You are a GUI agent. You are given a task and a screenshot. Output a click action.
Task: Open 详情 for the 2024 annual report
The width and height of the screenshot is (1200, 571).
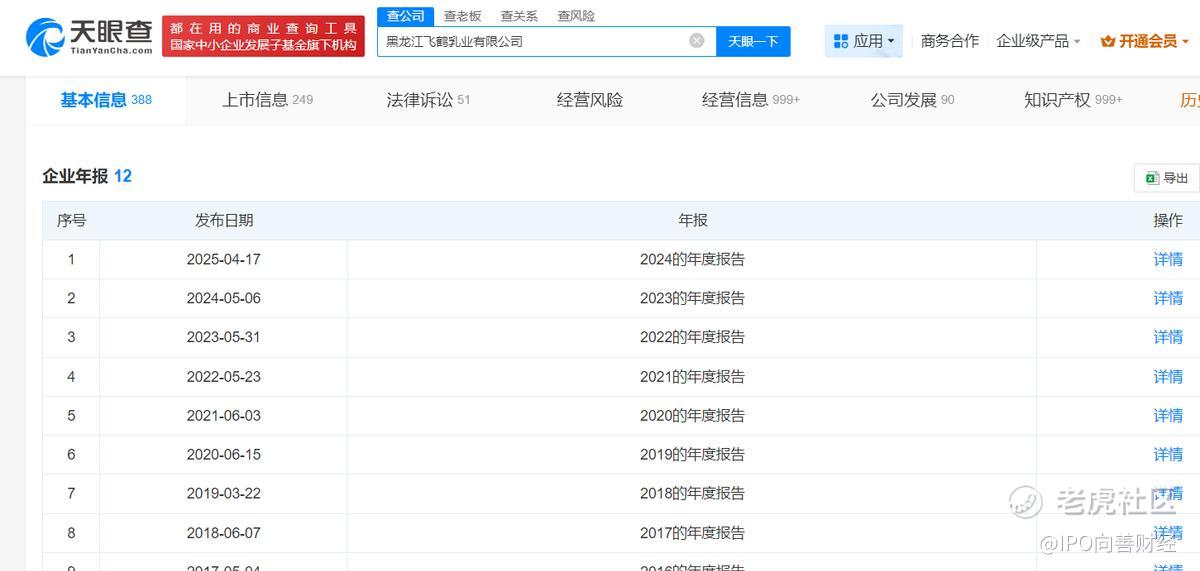(1168, 259)
